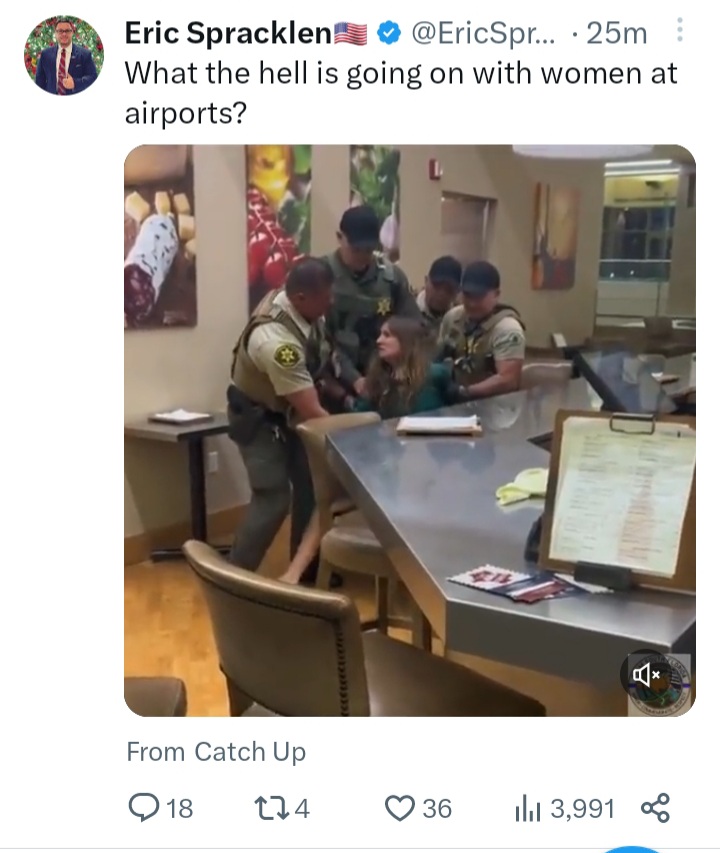The height and width of the screenshot is (853, 720).
Task: Click the 3,991 views count
Action: [x=582, y=808]
